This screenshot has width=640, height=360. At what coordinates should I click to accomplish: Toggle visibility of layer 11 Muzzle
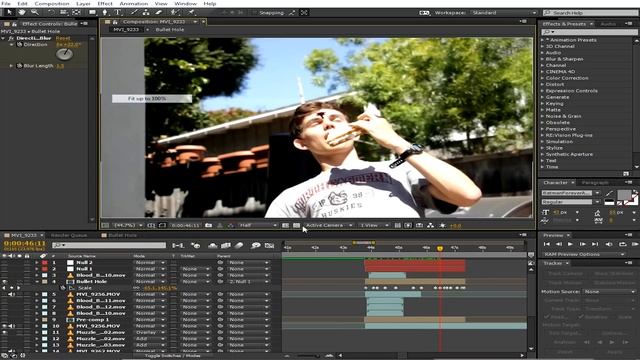(4, 332)
